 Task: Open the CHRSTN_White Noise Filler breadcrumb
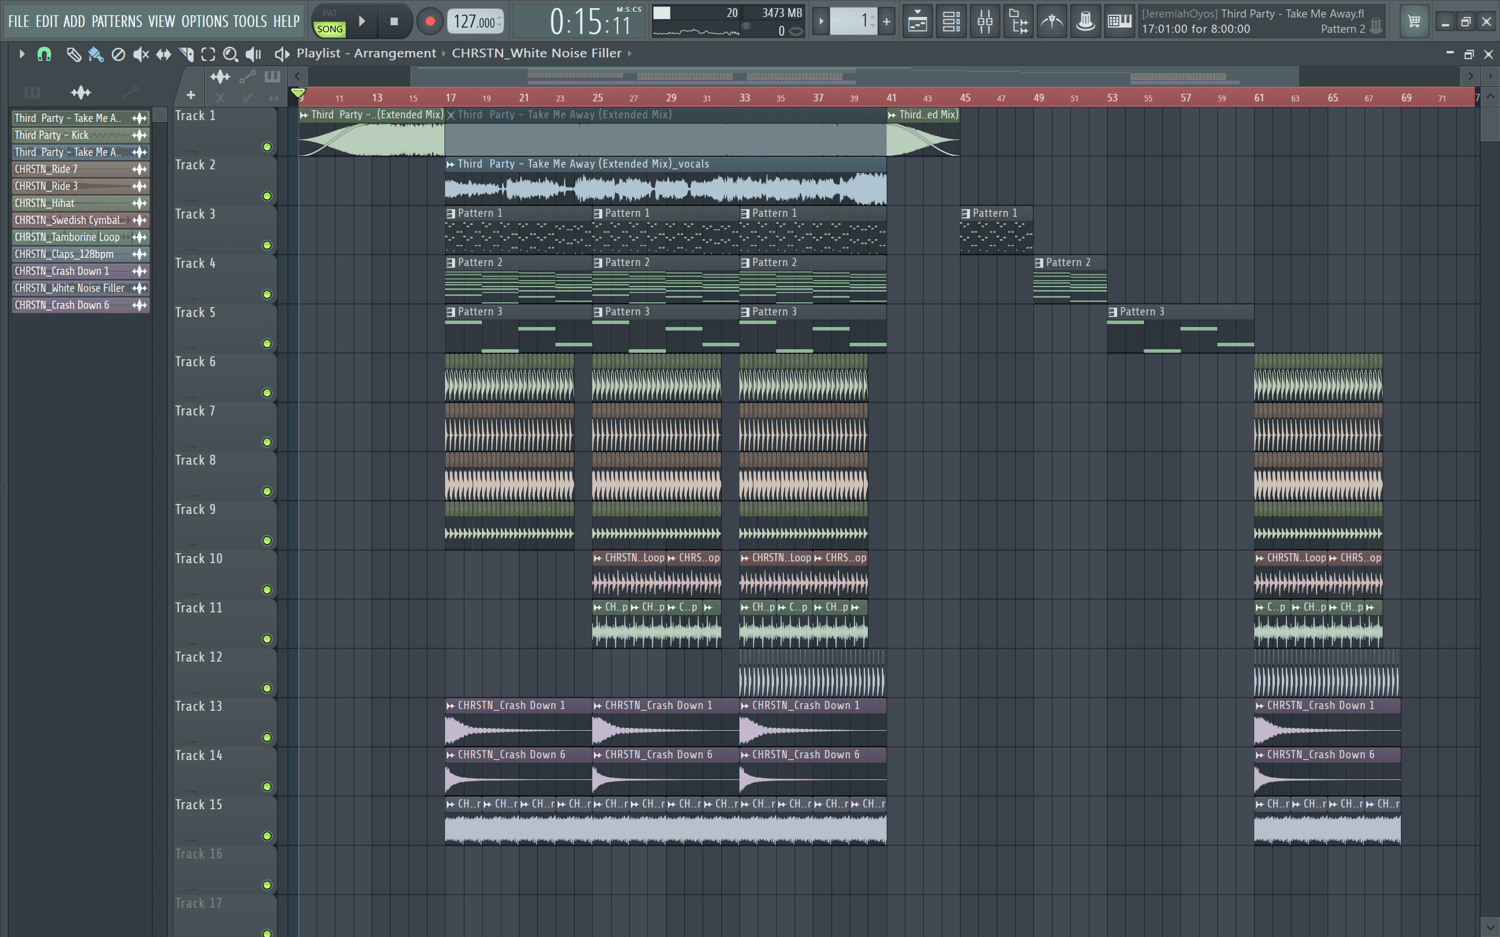click(537, 53)
